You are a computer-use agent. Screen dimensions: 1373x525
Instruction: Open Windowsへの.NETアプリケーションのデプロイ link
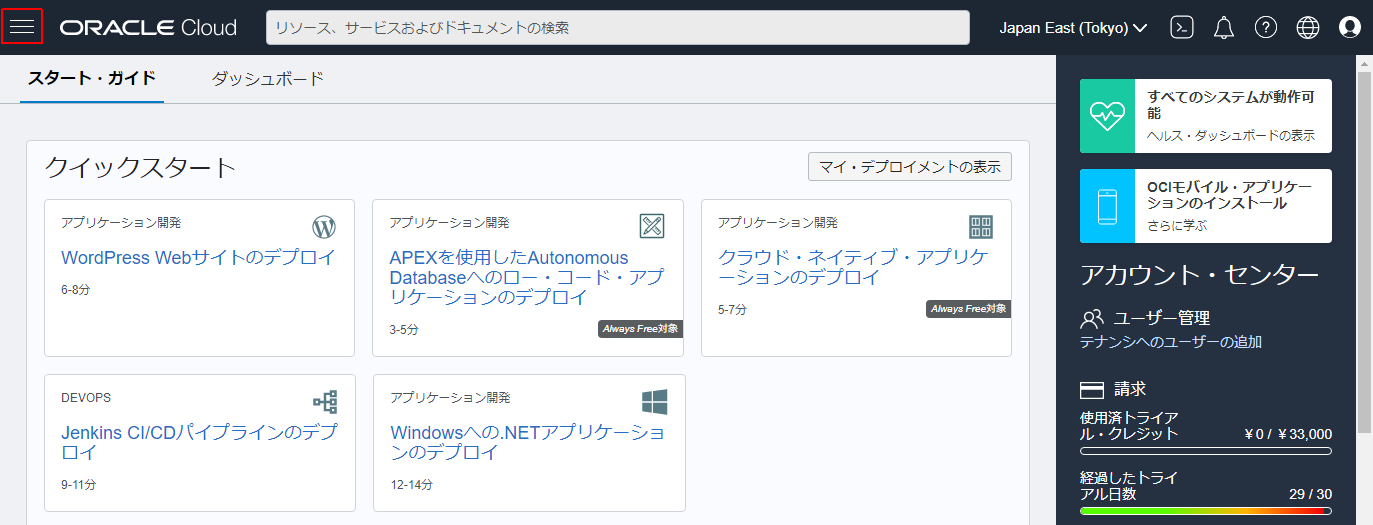click(527, 442)
